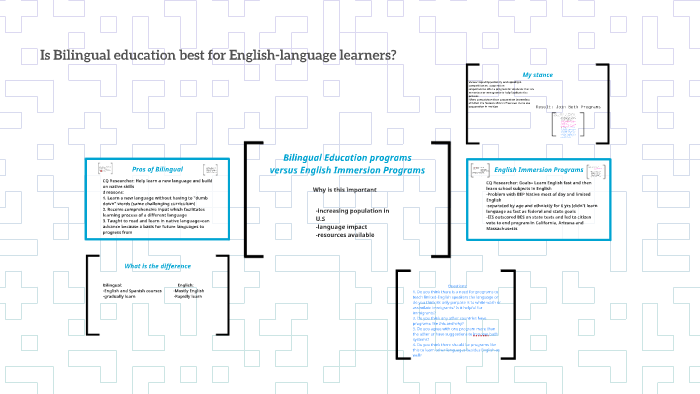Viewport: 700px width, 394px height.
Task: Open the small bracketed frame under Result text
Action: [x=568, y=124]
